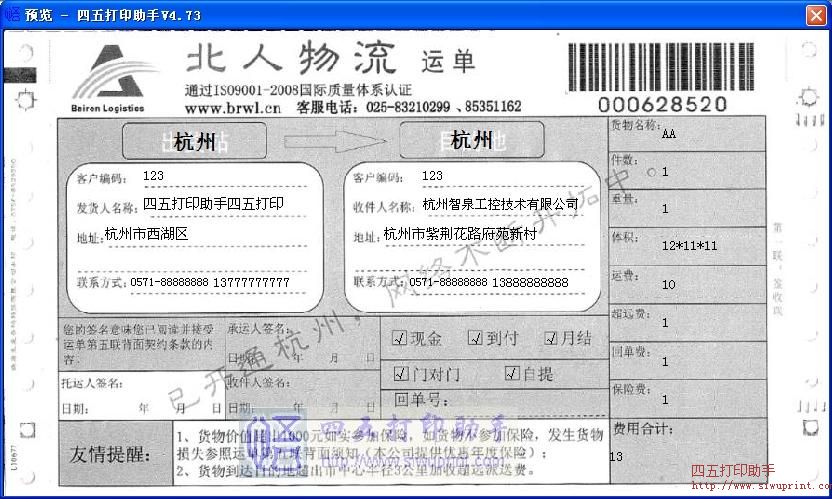Open the siwuprint.com link at bottom right
Viewport: 832px width, 499px height.
[x=761, y=485]
